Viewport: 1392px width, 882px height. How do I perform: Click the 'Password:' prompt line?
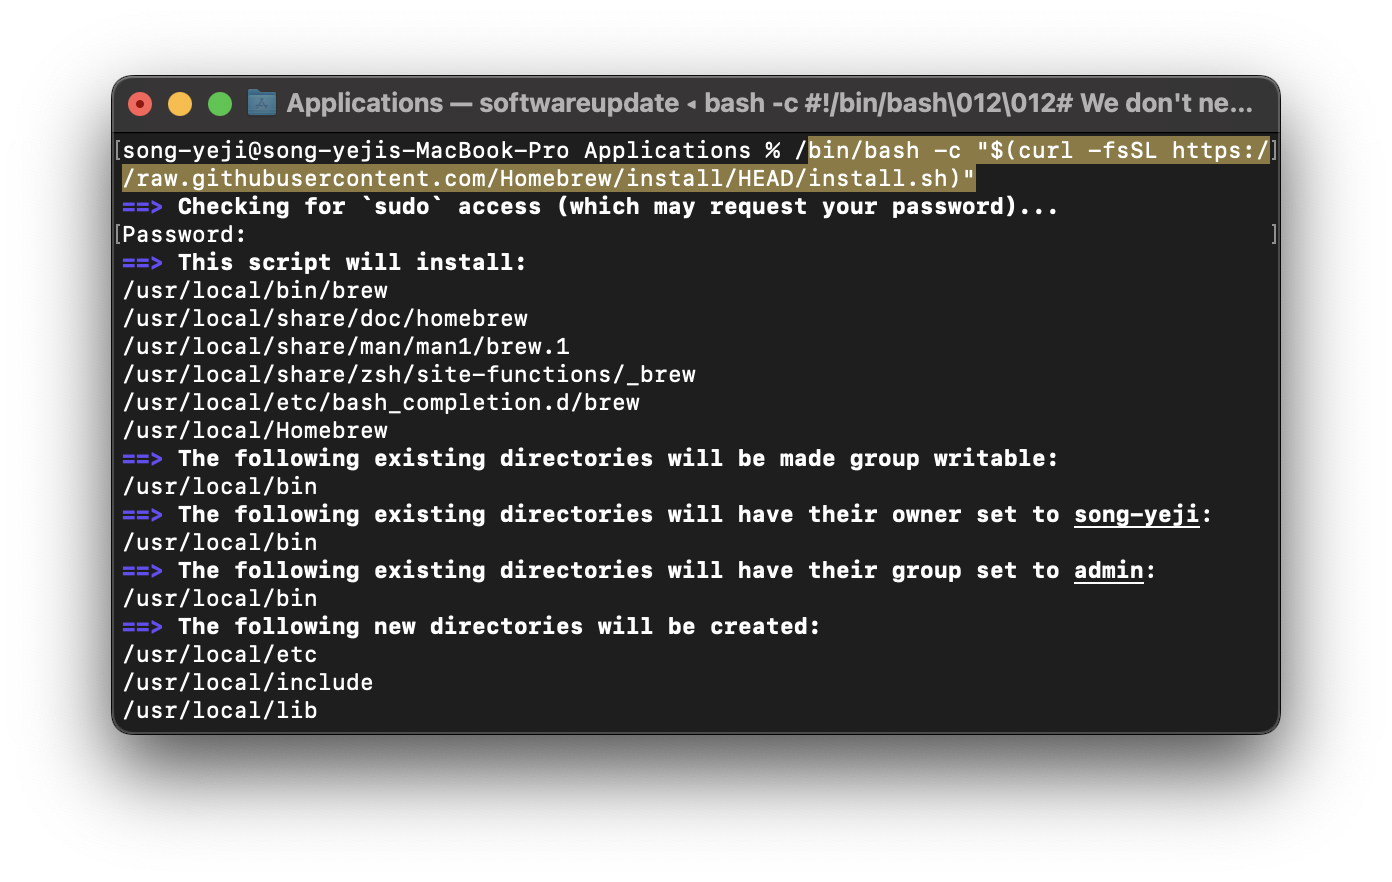tap(185, 234)
